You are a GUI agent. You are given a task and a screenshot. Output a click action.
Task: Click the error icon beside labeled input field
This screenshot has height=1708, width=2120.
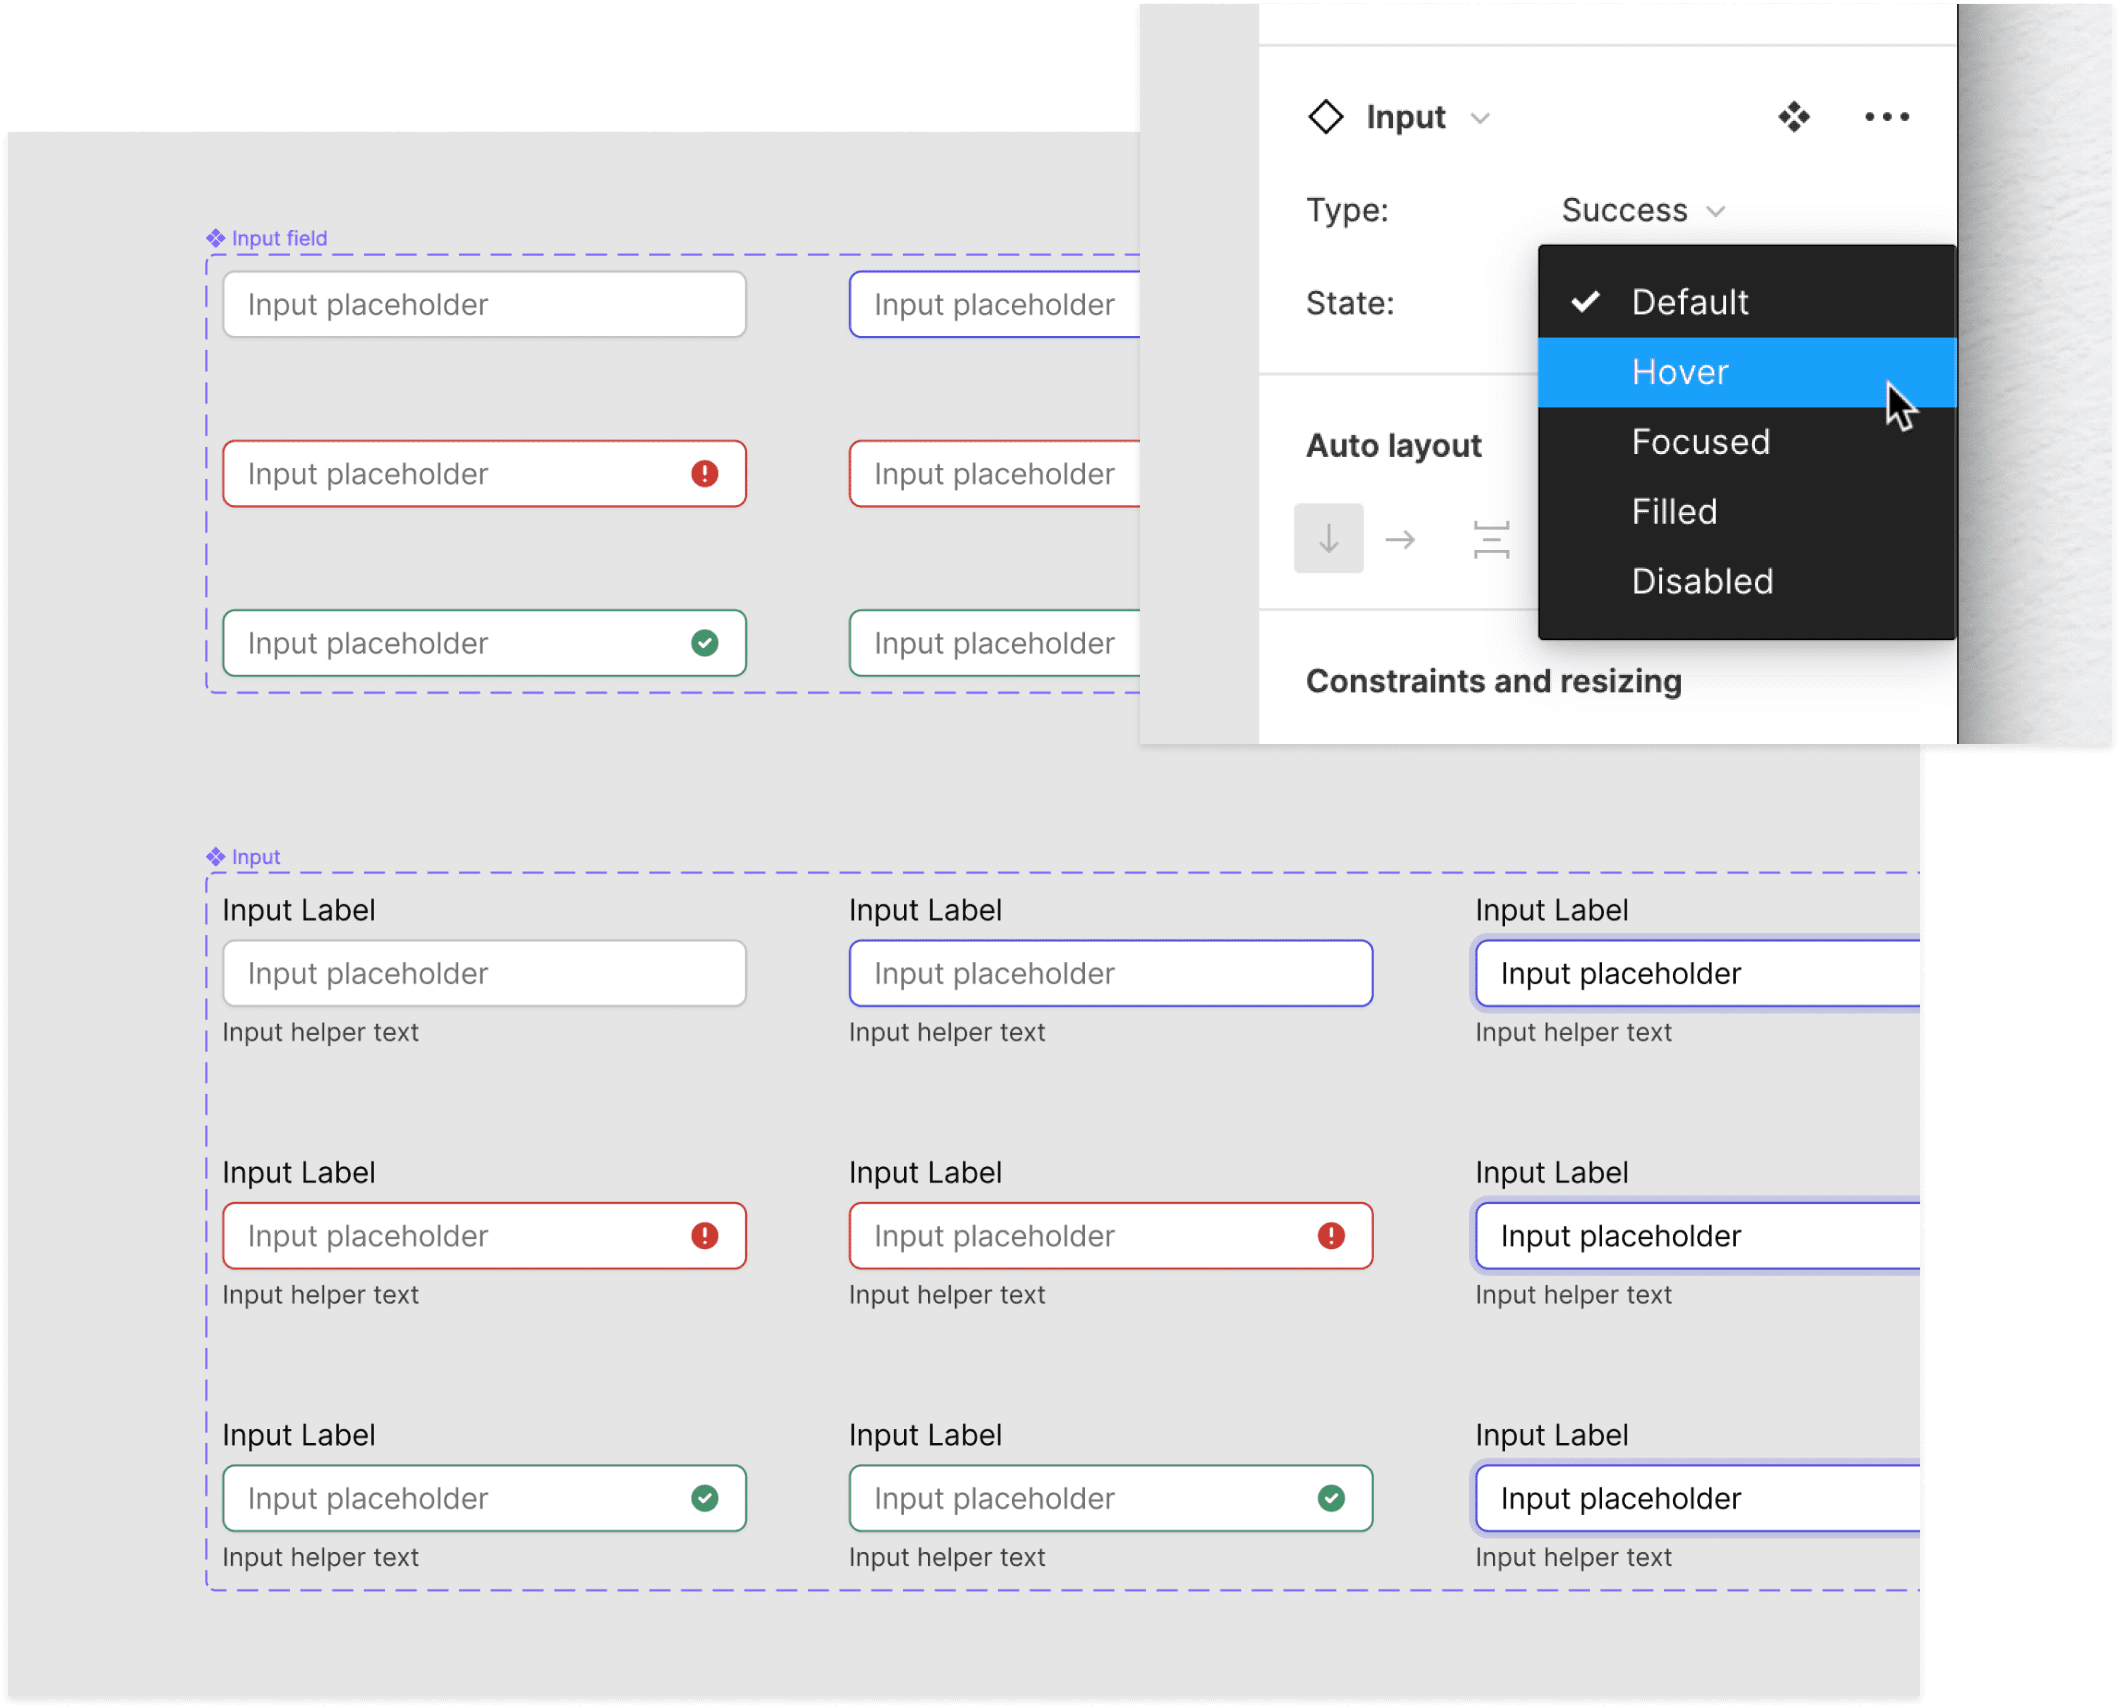[x=704, y=1236]
